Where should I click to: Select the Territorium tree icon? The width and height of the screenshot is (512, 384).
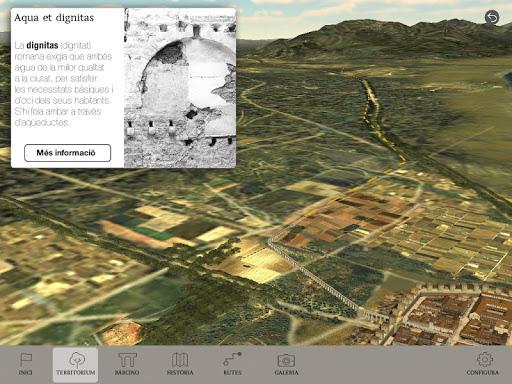point(77,359)
